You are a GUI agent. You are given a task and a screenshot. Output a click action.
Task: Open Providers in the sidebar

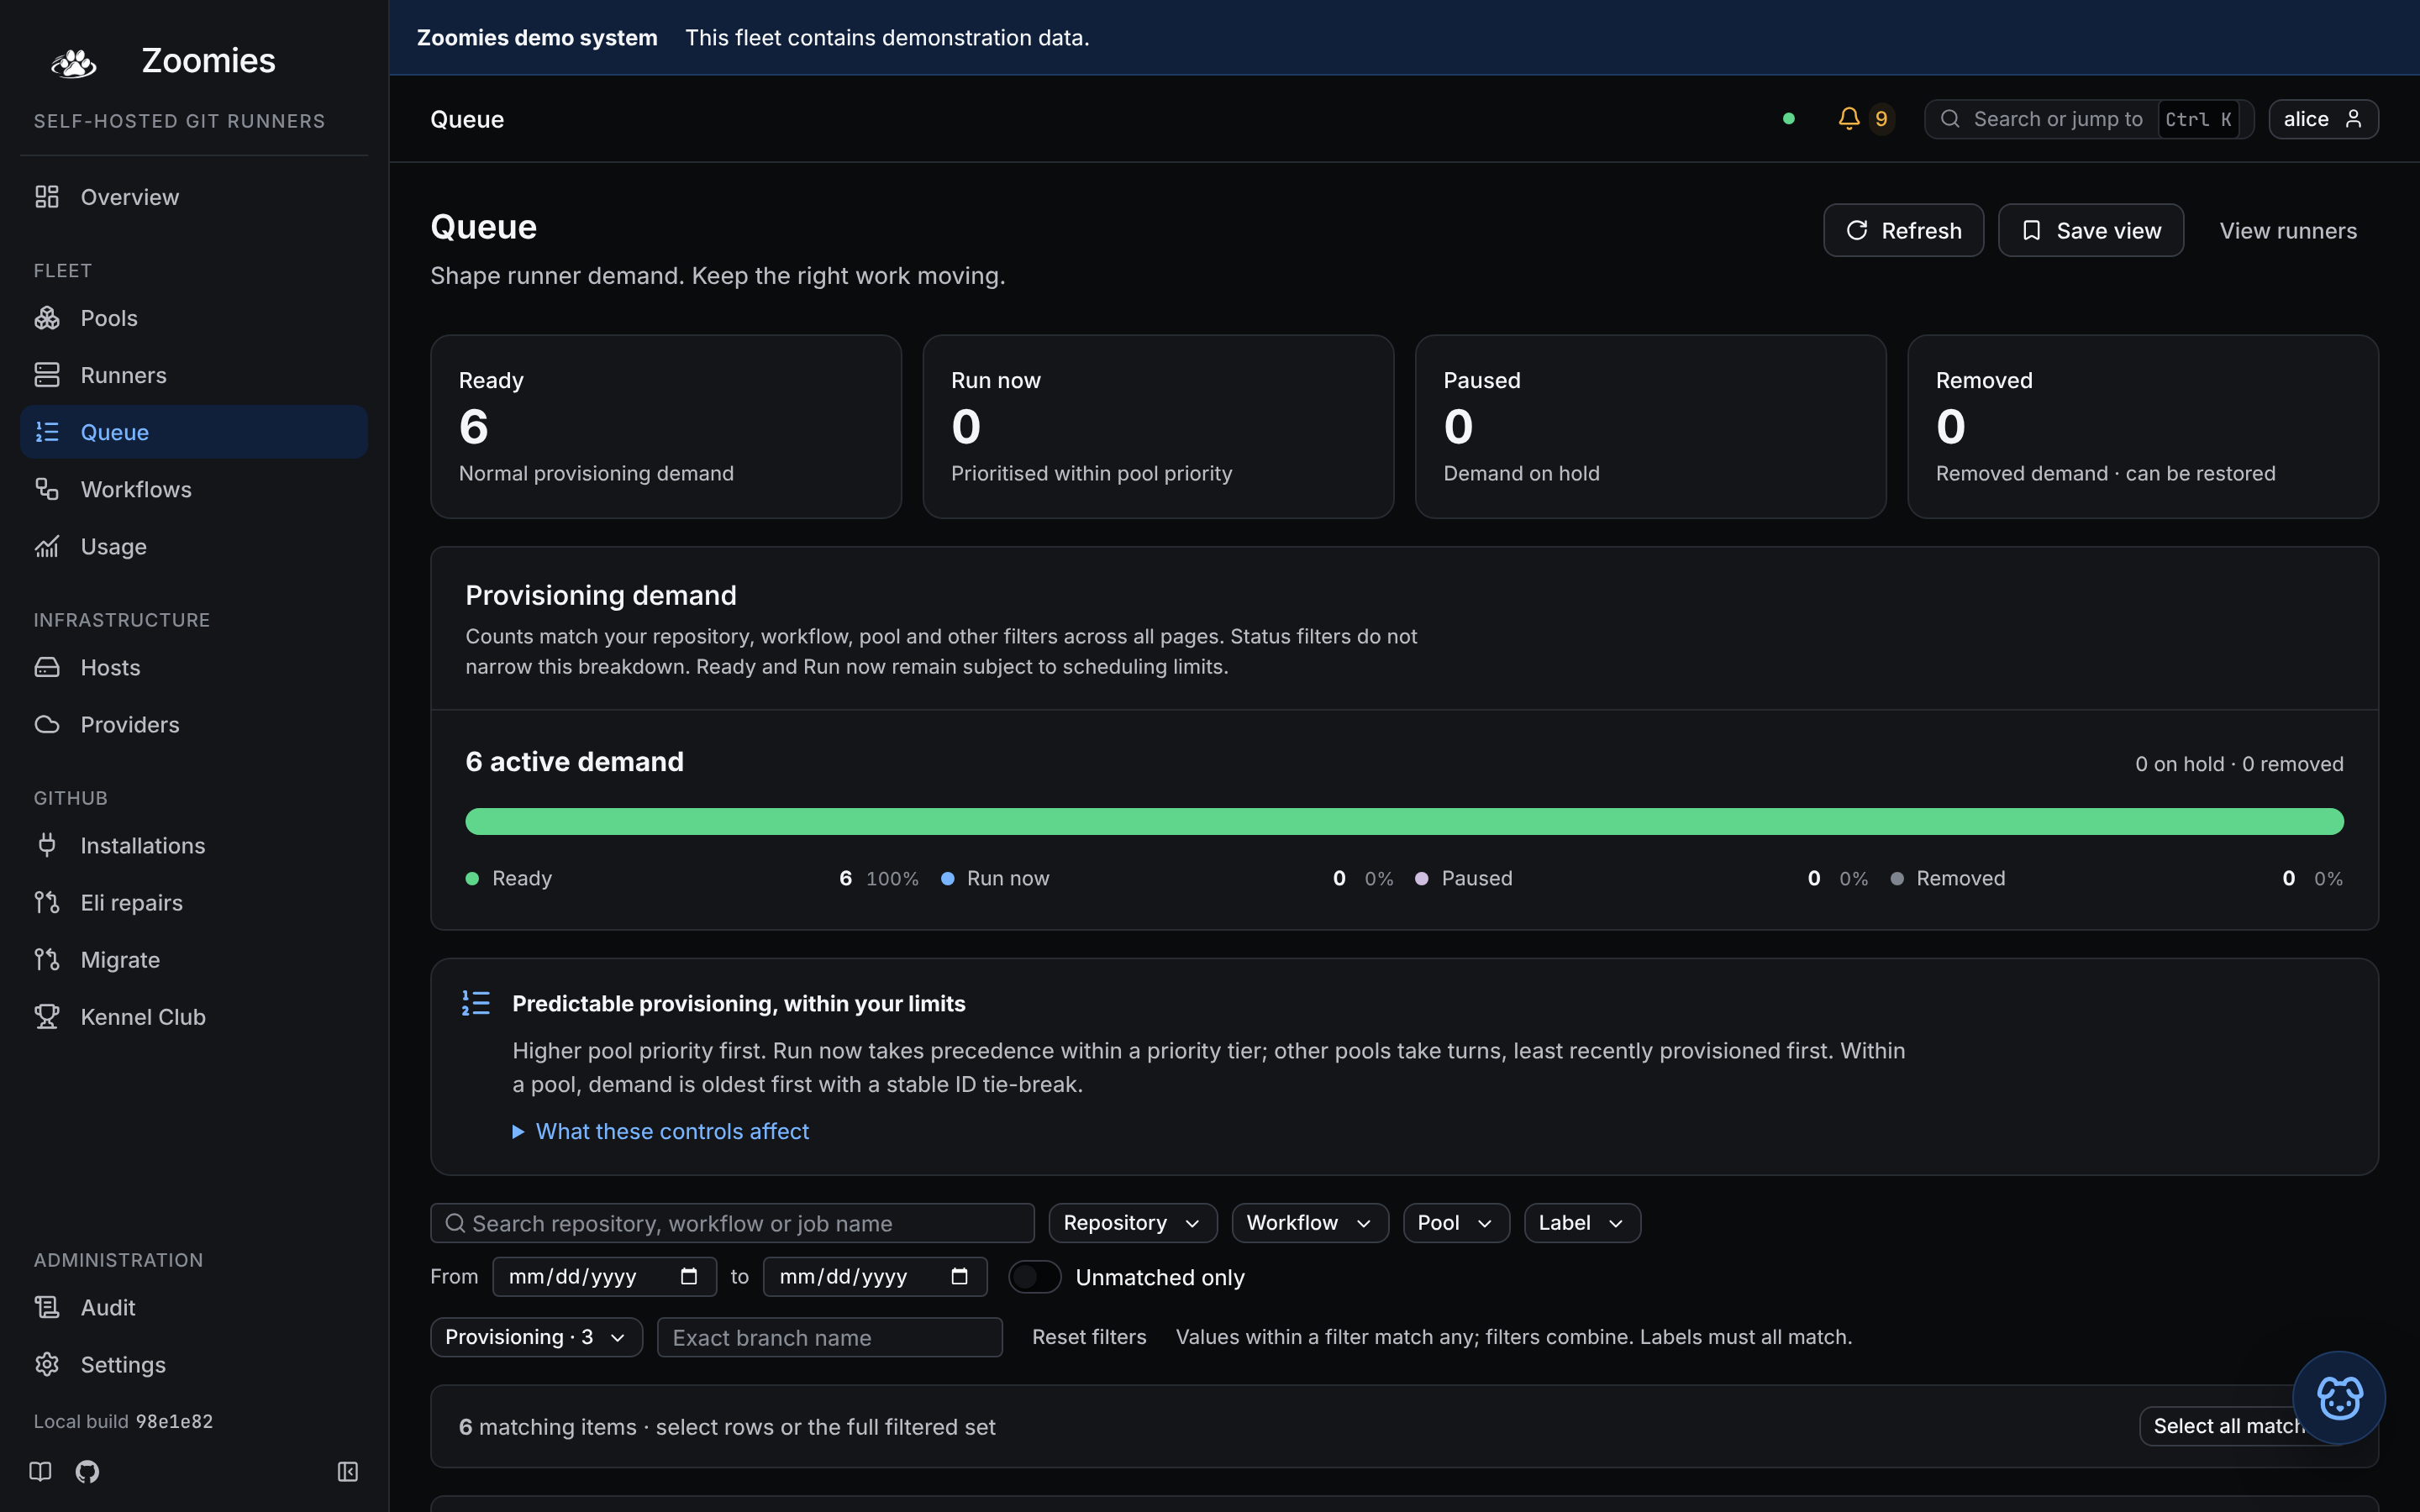194,724
